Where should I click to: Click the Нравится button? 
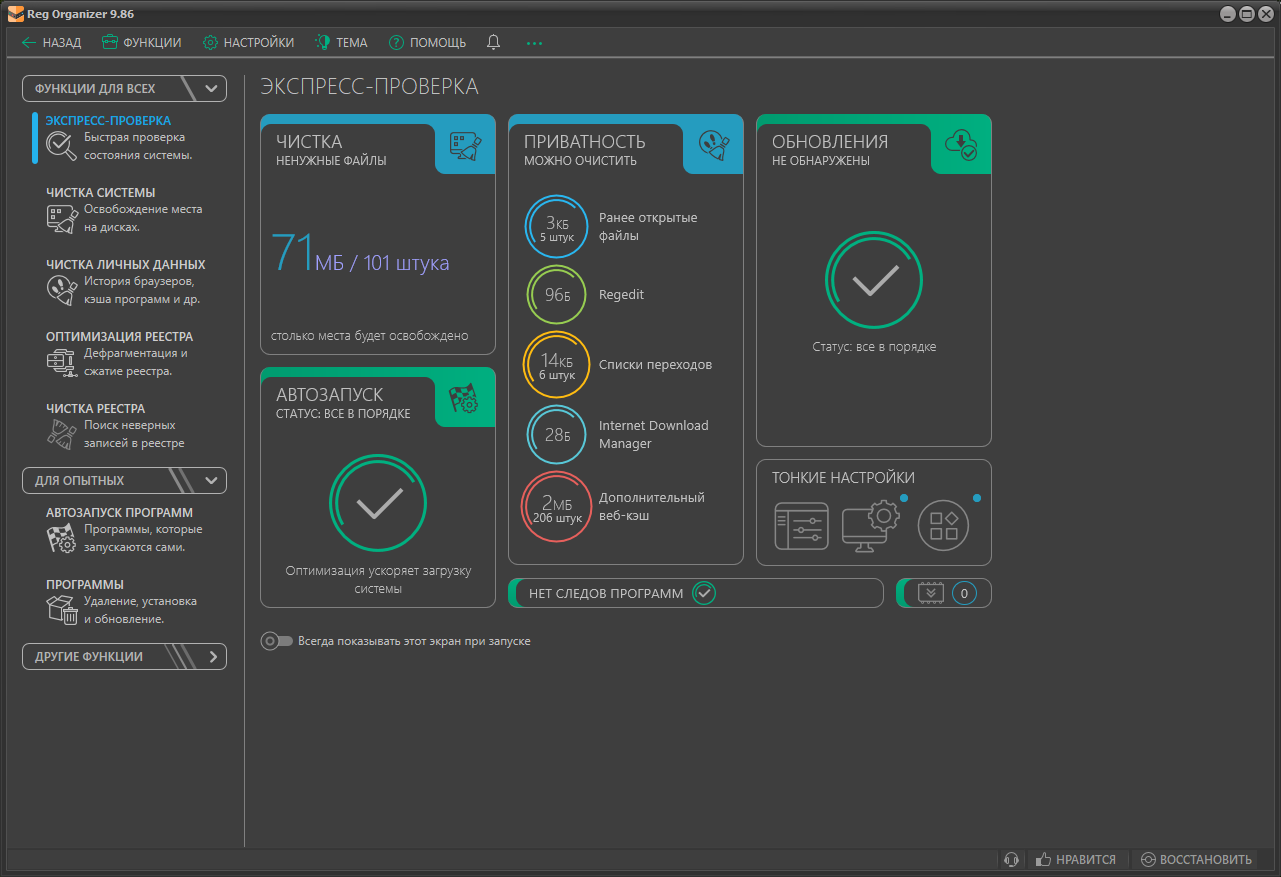(x=1076, y=859)
